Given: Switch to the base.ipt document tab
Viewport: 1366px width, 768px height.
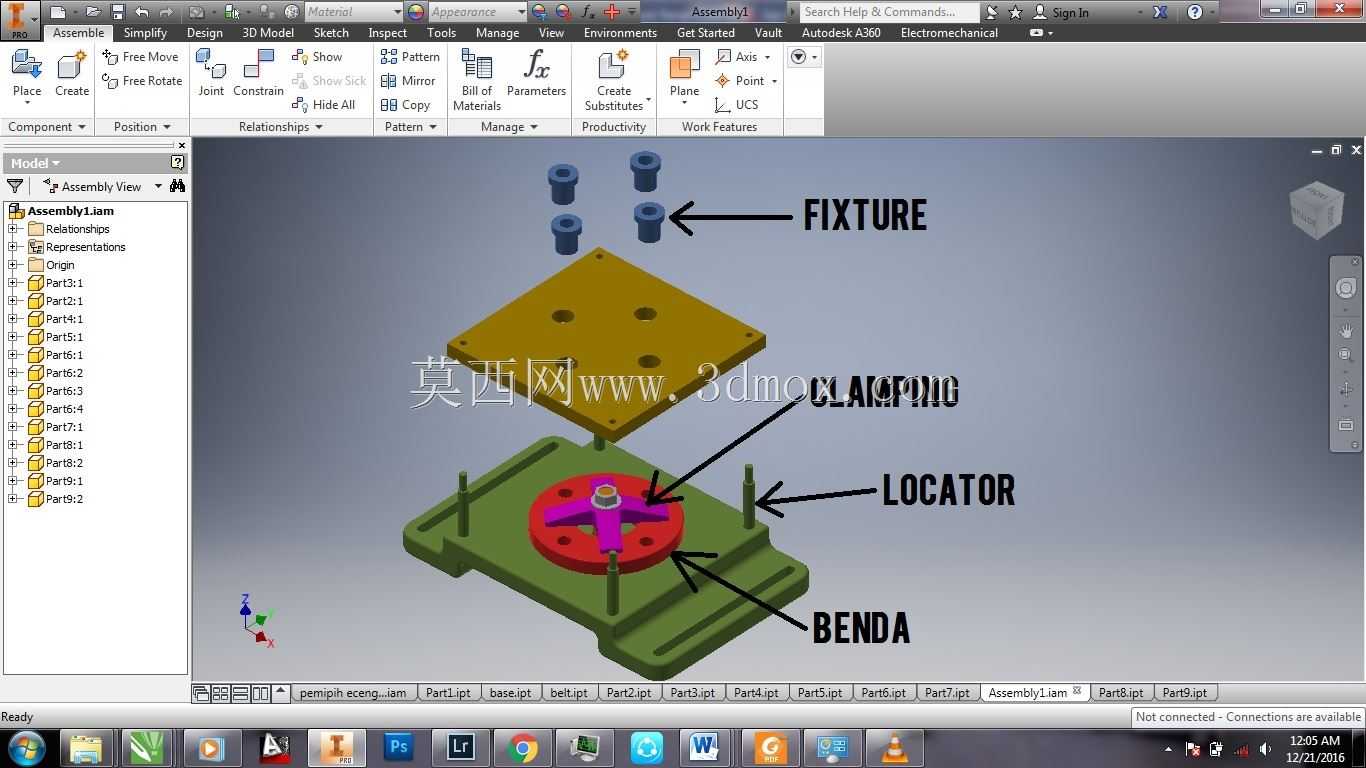Looking at the screenshot, I should coord(510,693).
